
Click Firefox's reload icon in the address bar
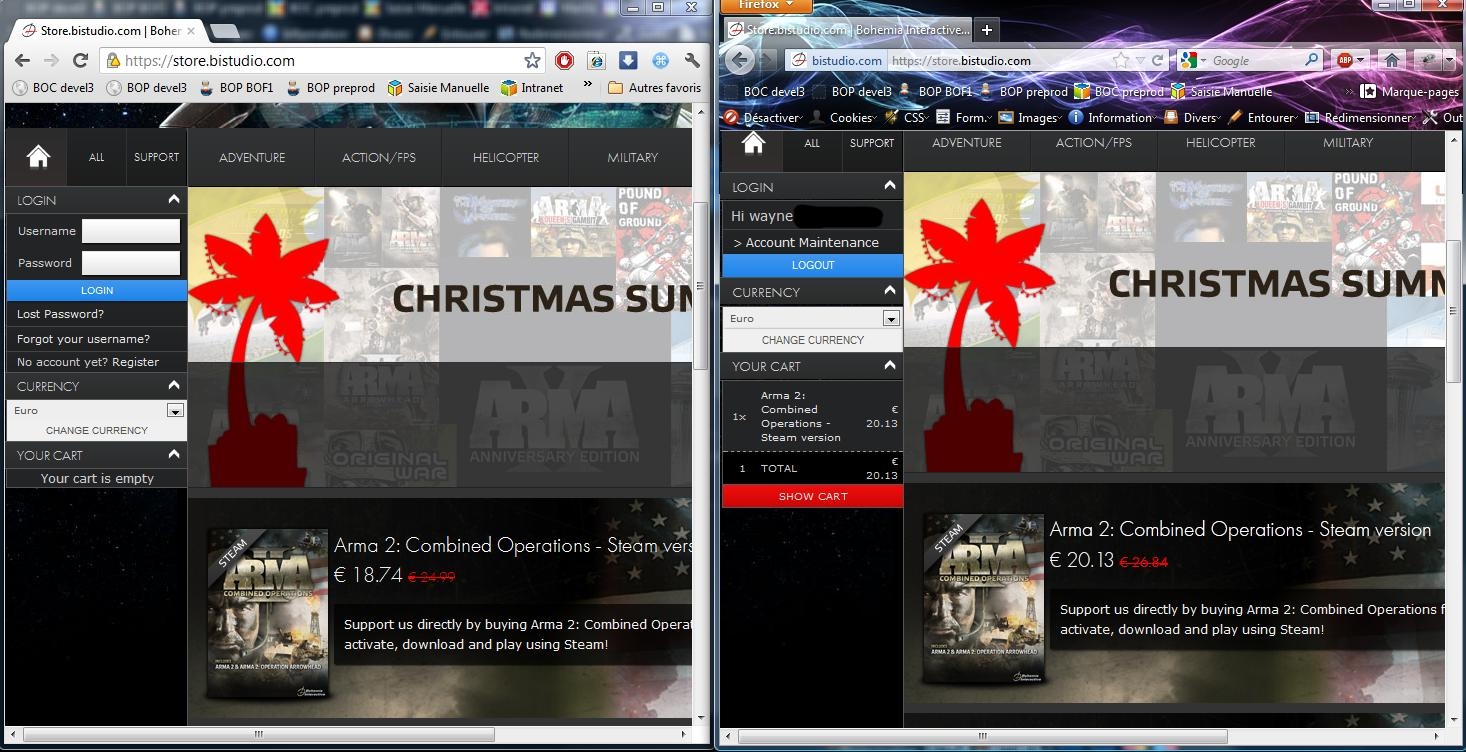(x=1157, y=60)
